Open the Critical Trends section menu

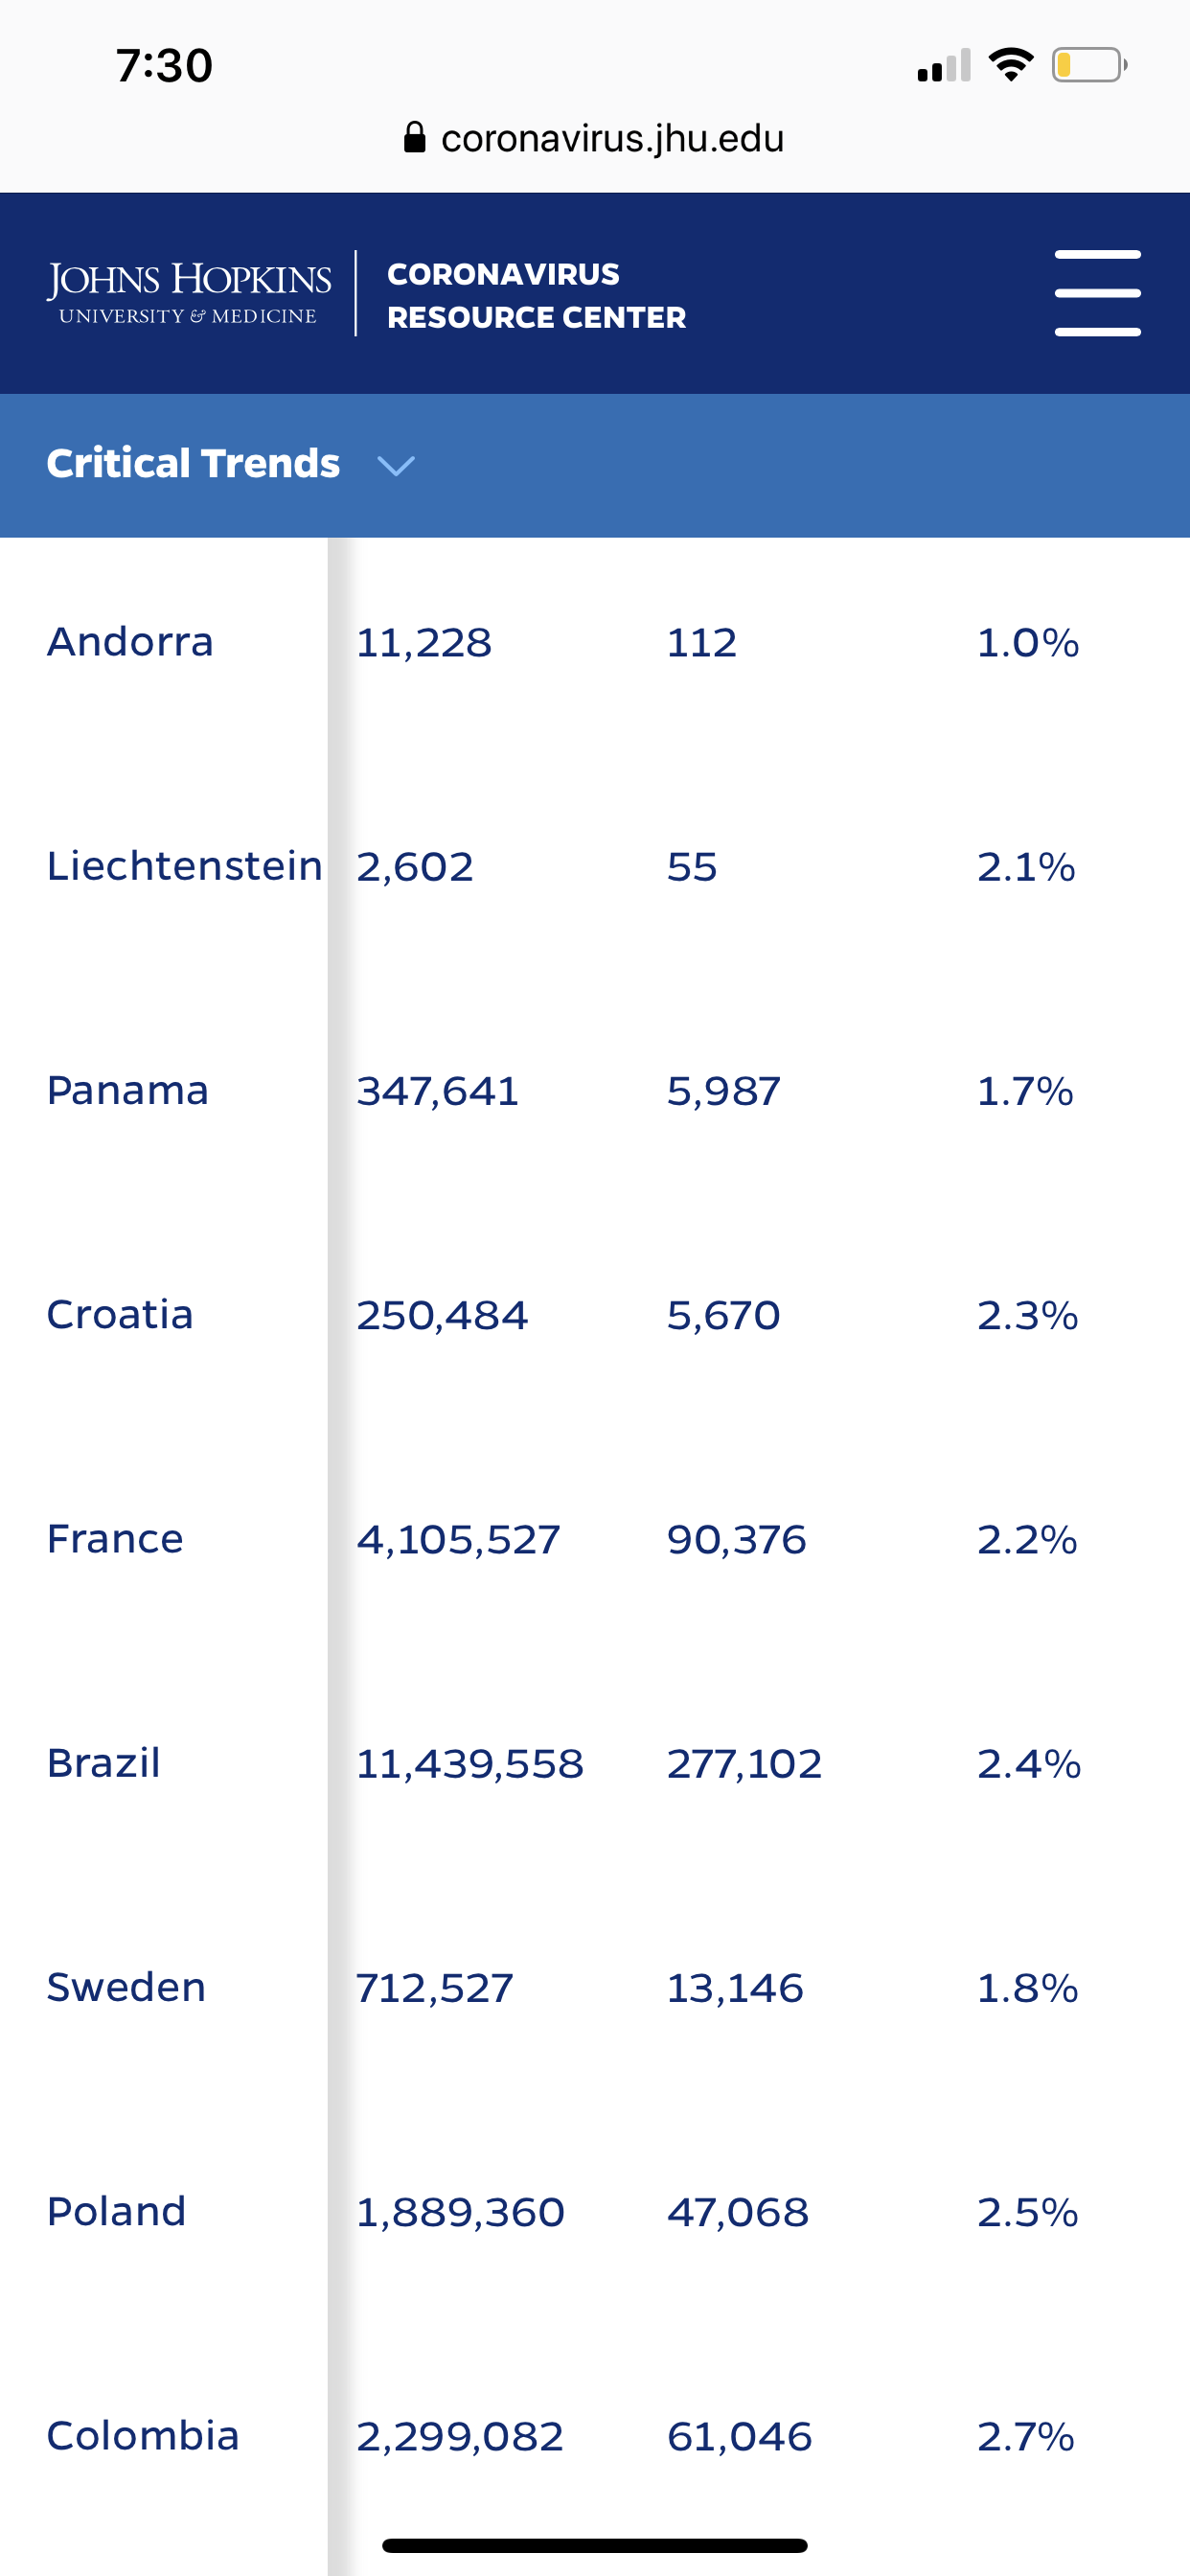[x=193, y=464]
